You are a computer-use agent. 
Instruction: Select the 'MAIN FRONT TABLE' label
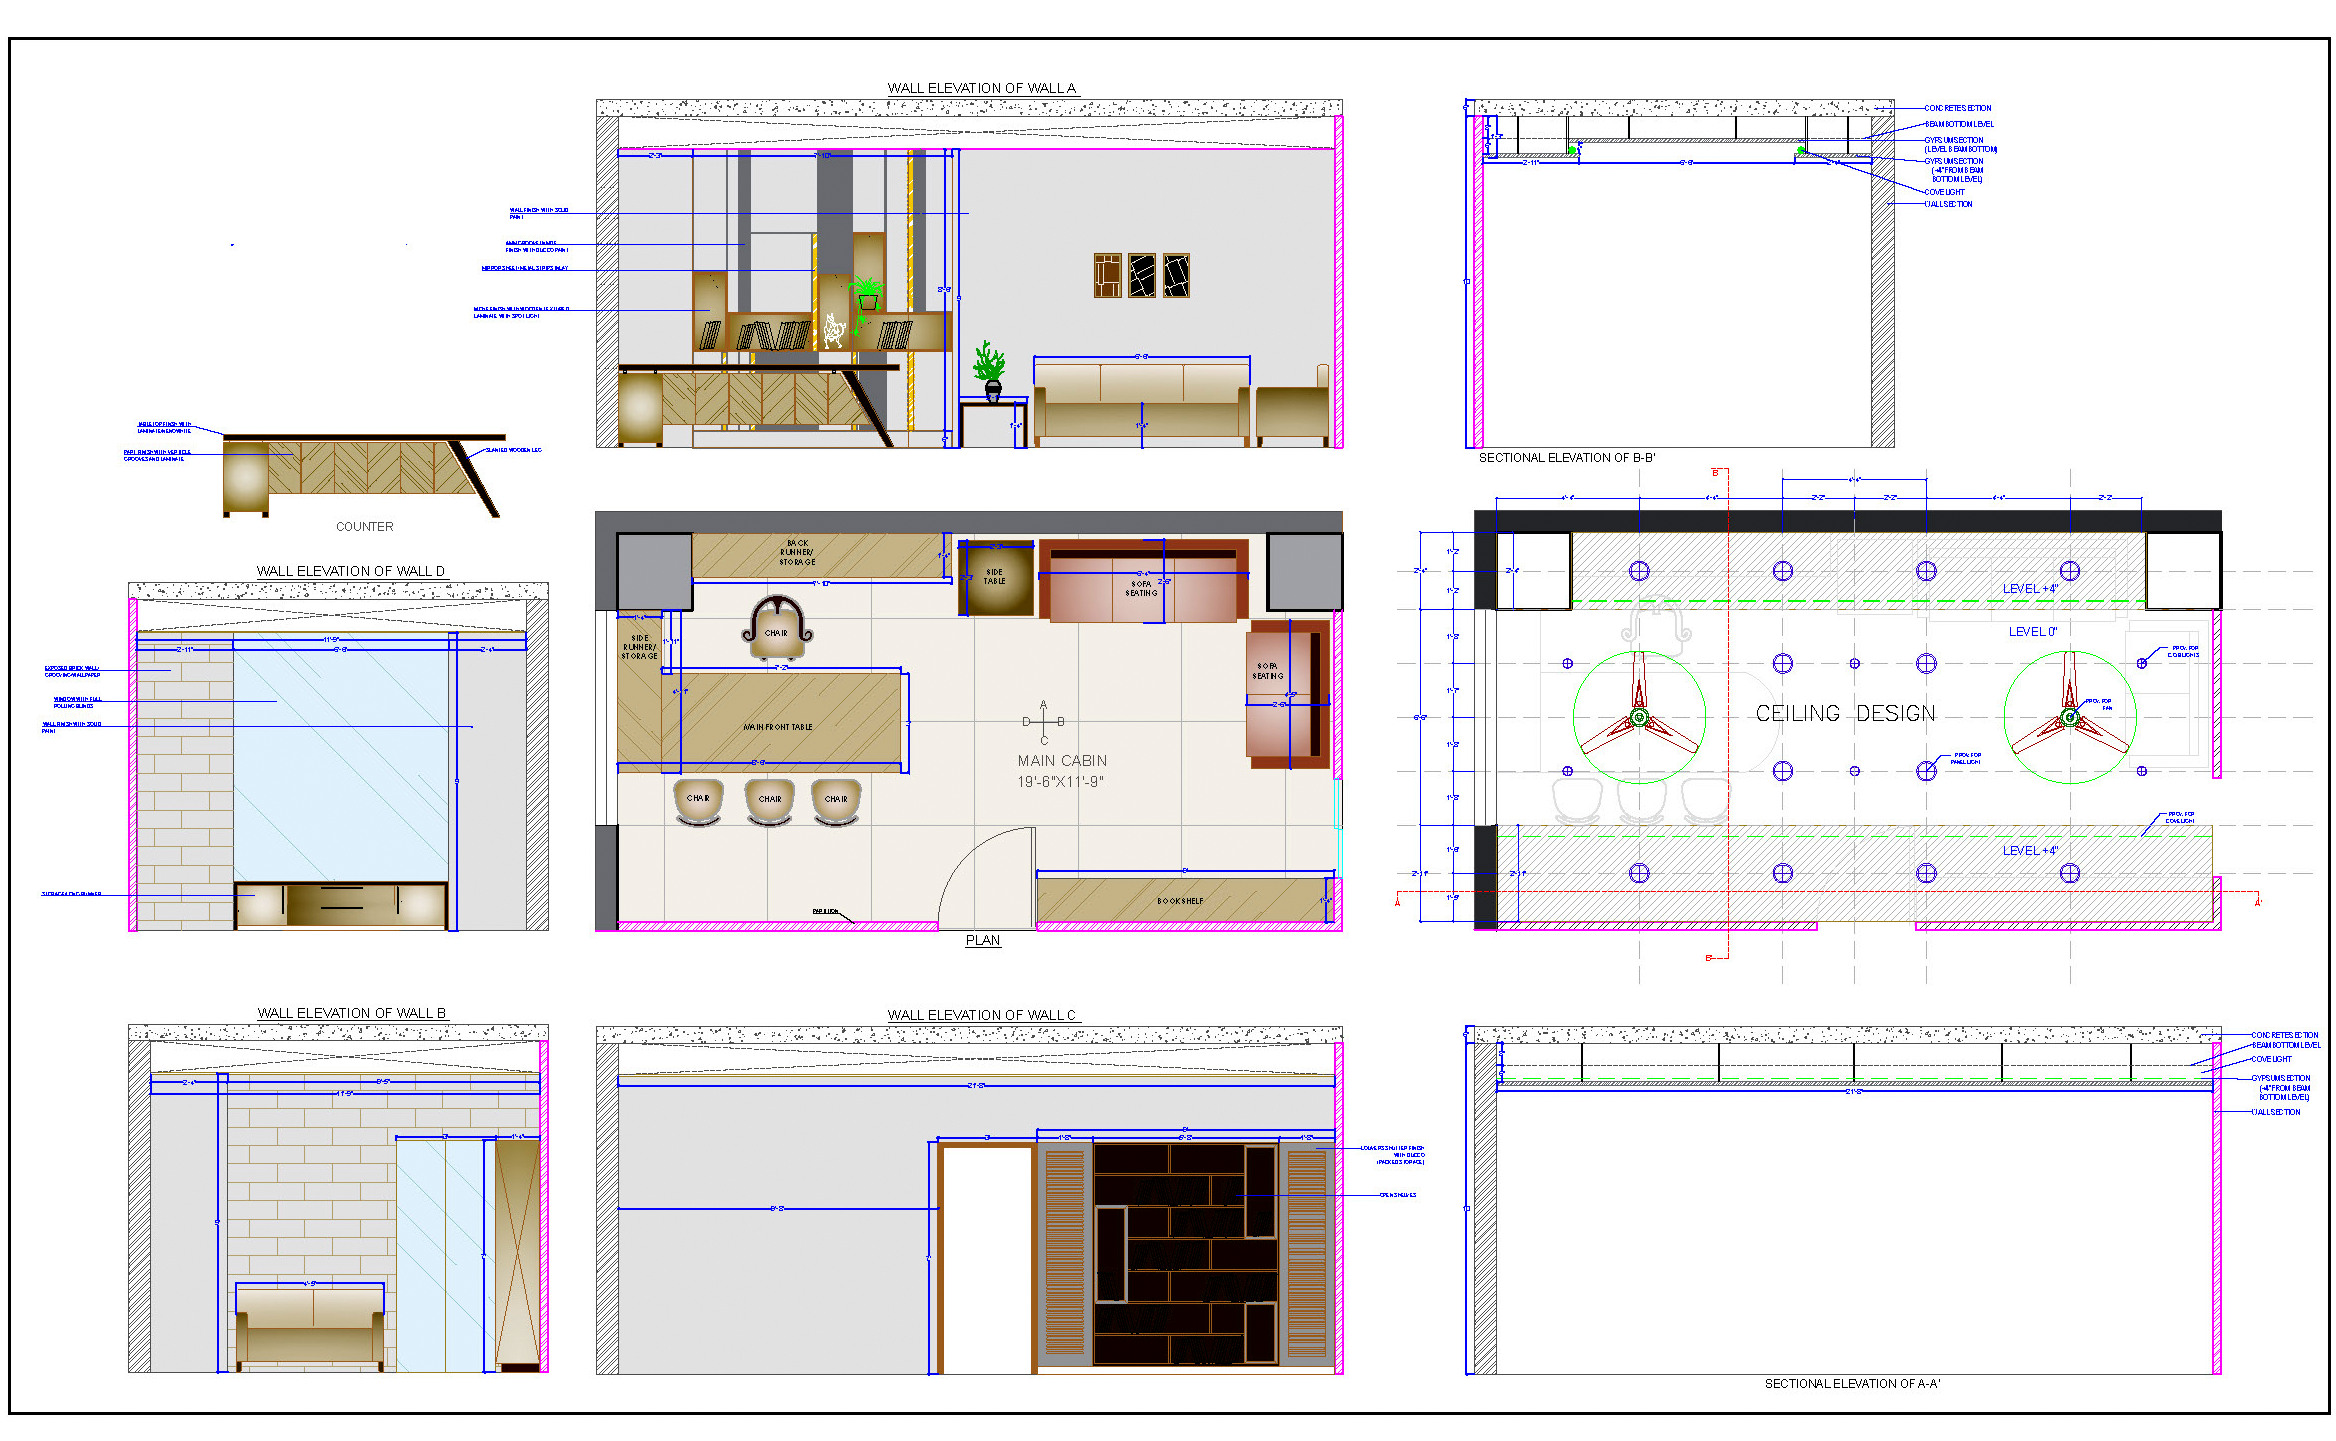pos(778,727)
